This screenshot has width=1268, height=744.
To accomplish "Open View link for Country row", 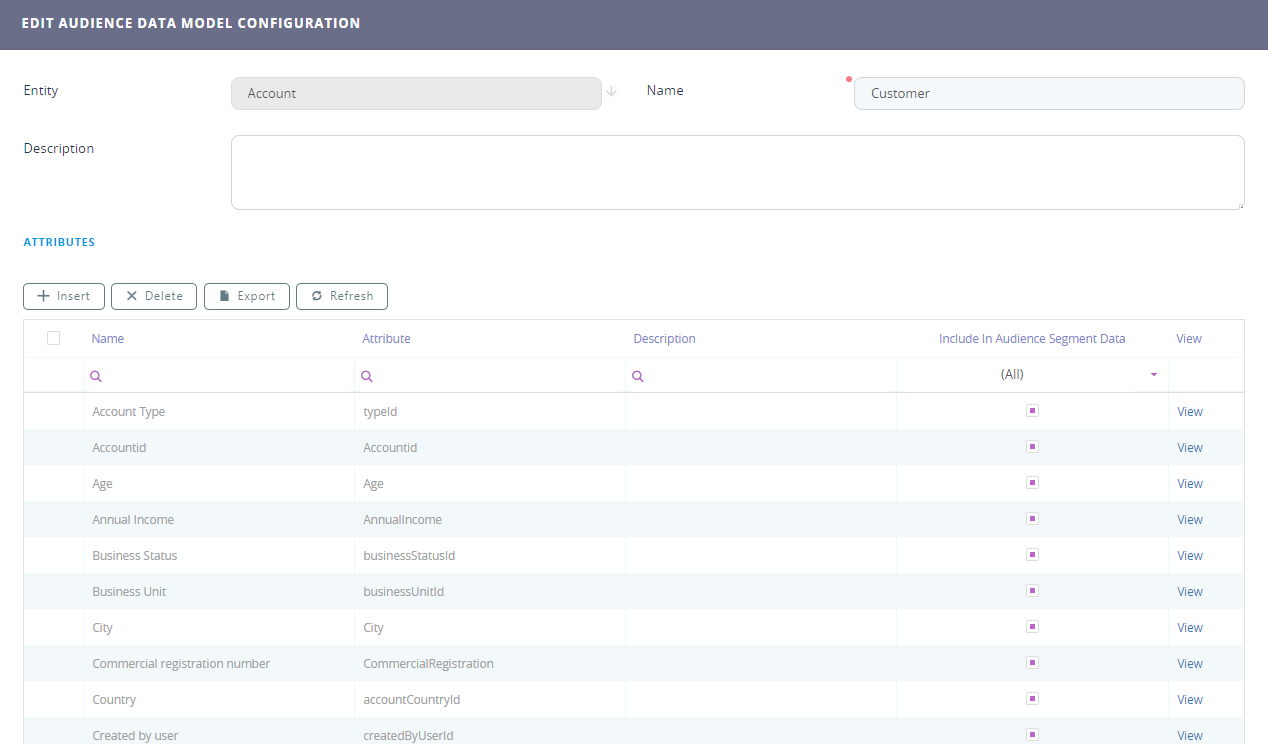I will point(1189,700).
